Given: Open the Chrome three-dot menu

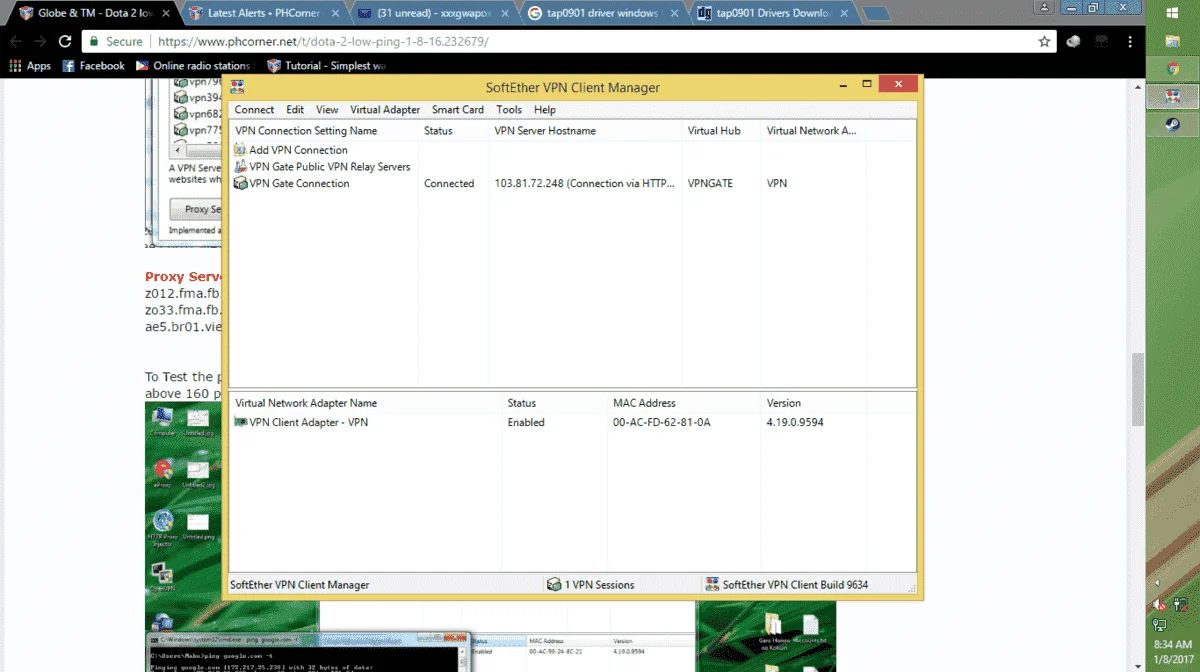Looking at the screenshot, I should (1131, 42).
